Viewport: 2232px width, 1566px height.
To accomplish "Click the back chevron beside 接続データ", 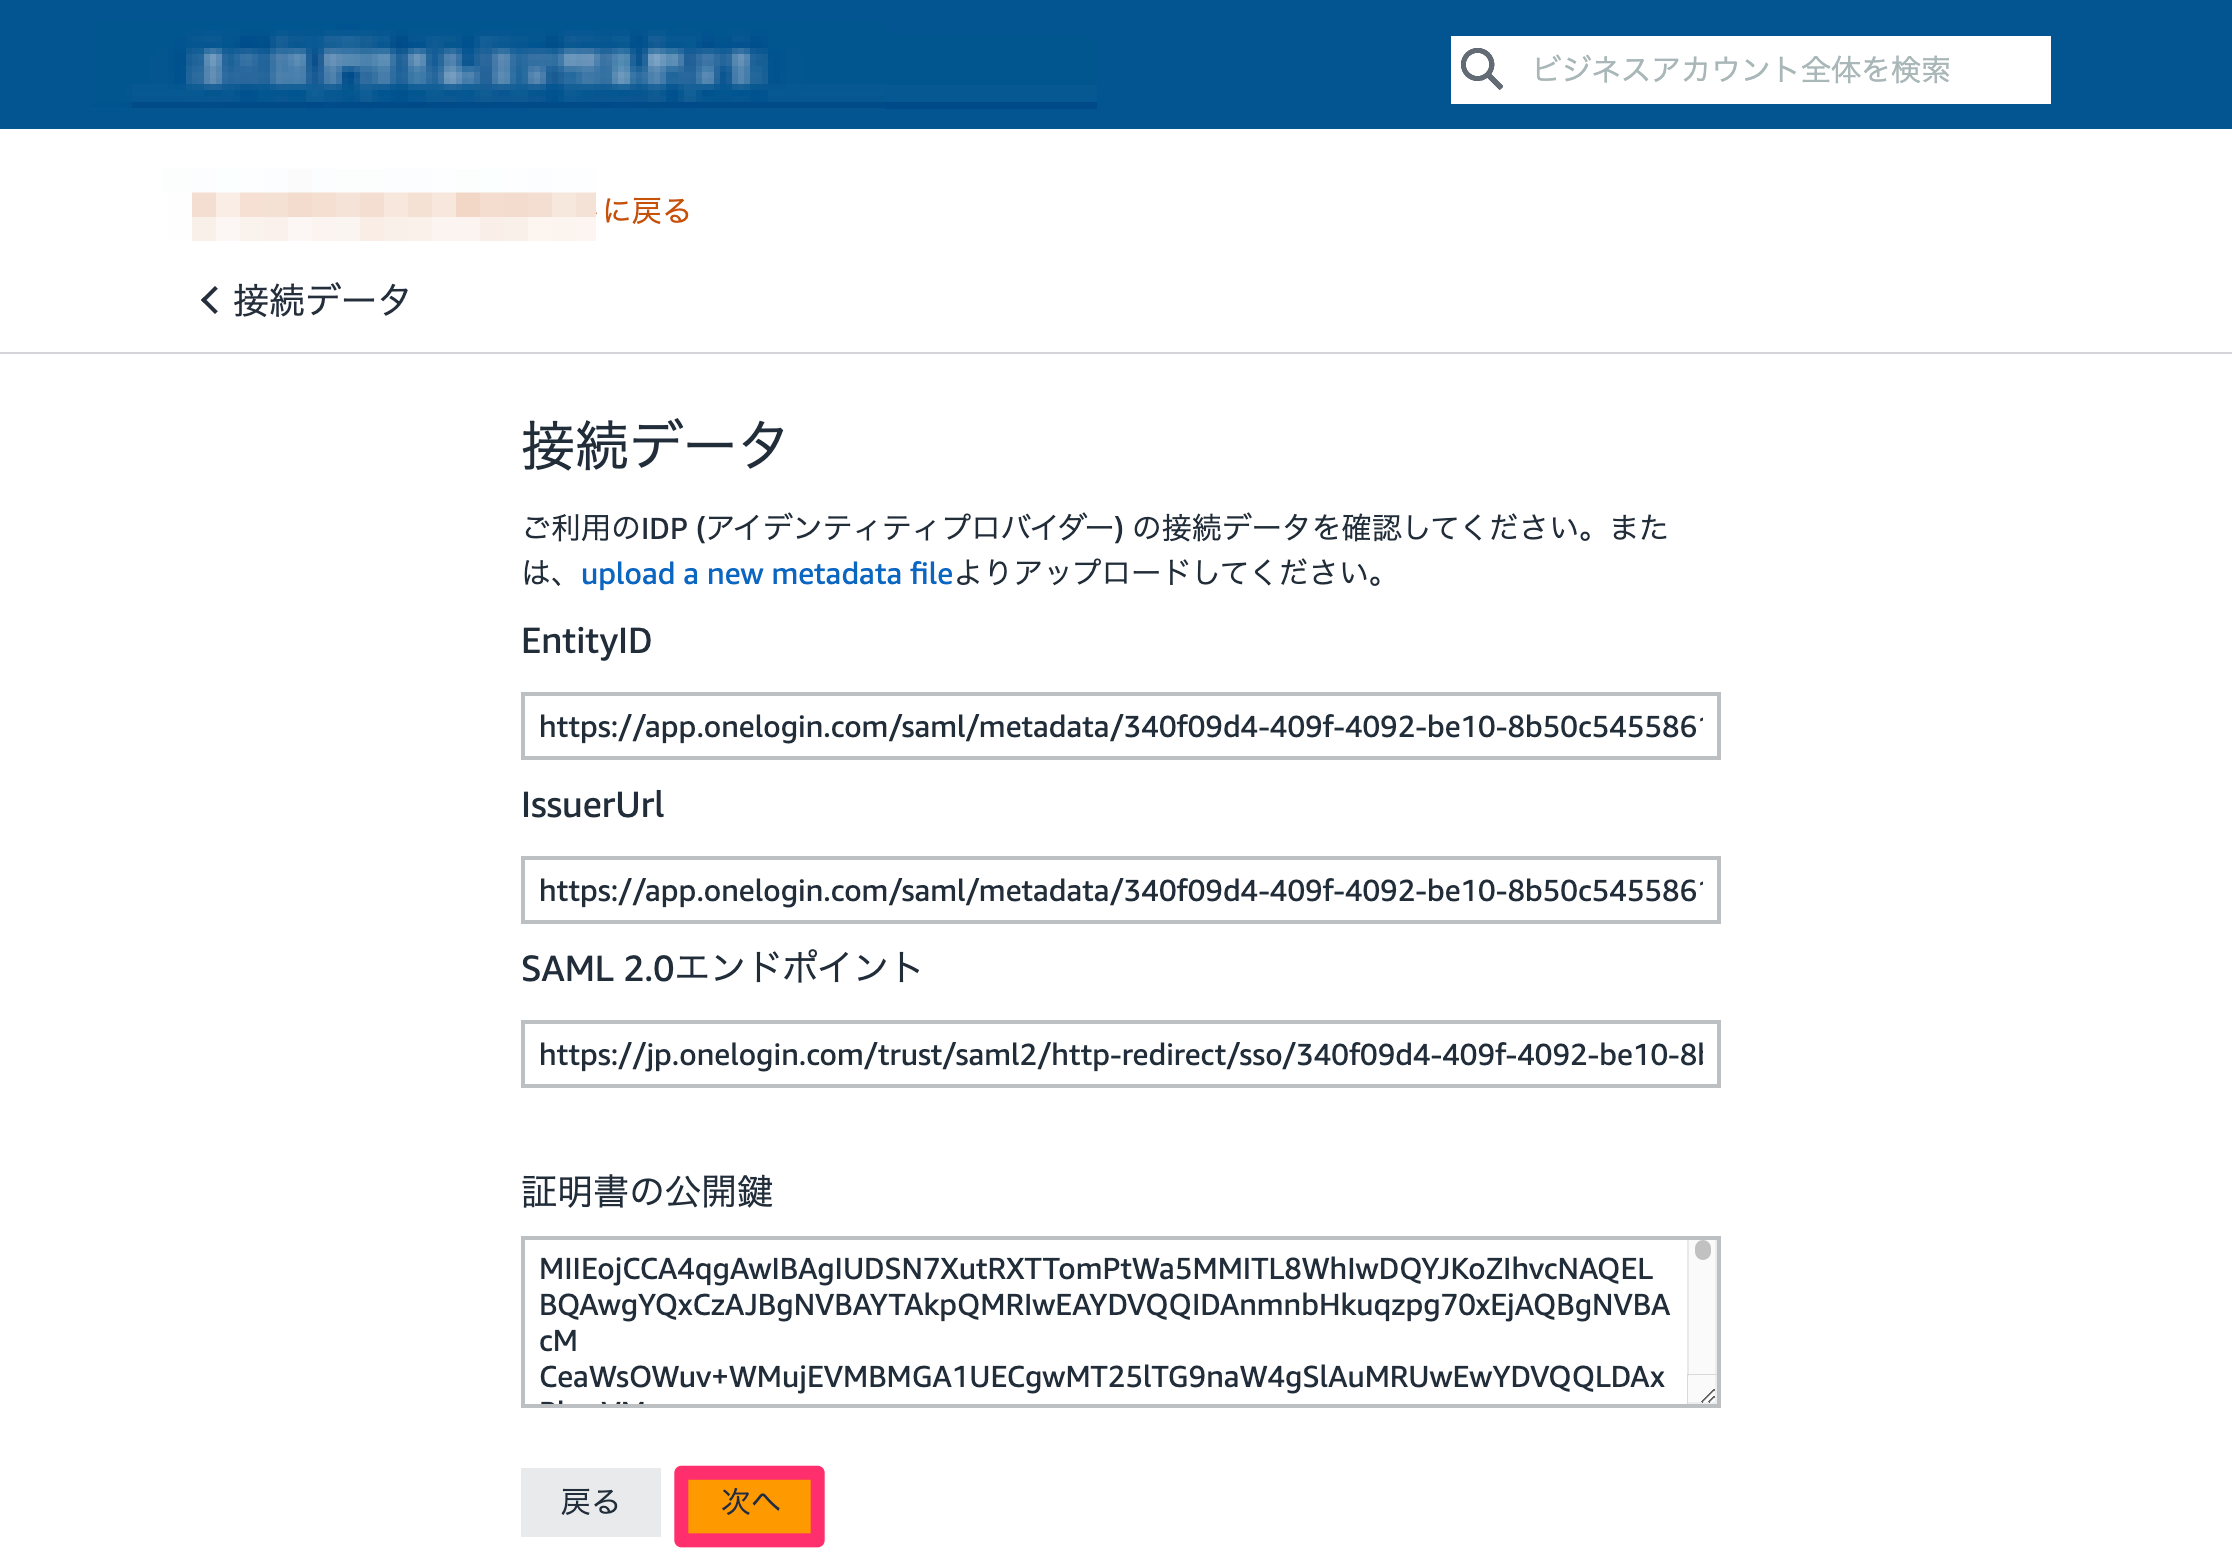I will tap(209, 300).
